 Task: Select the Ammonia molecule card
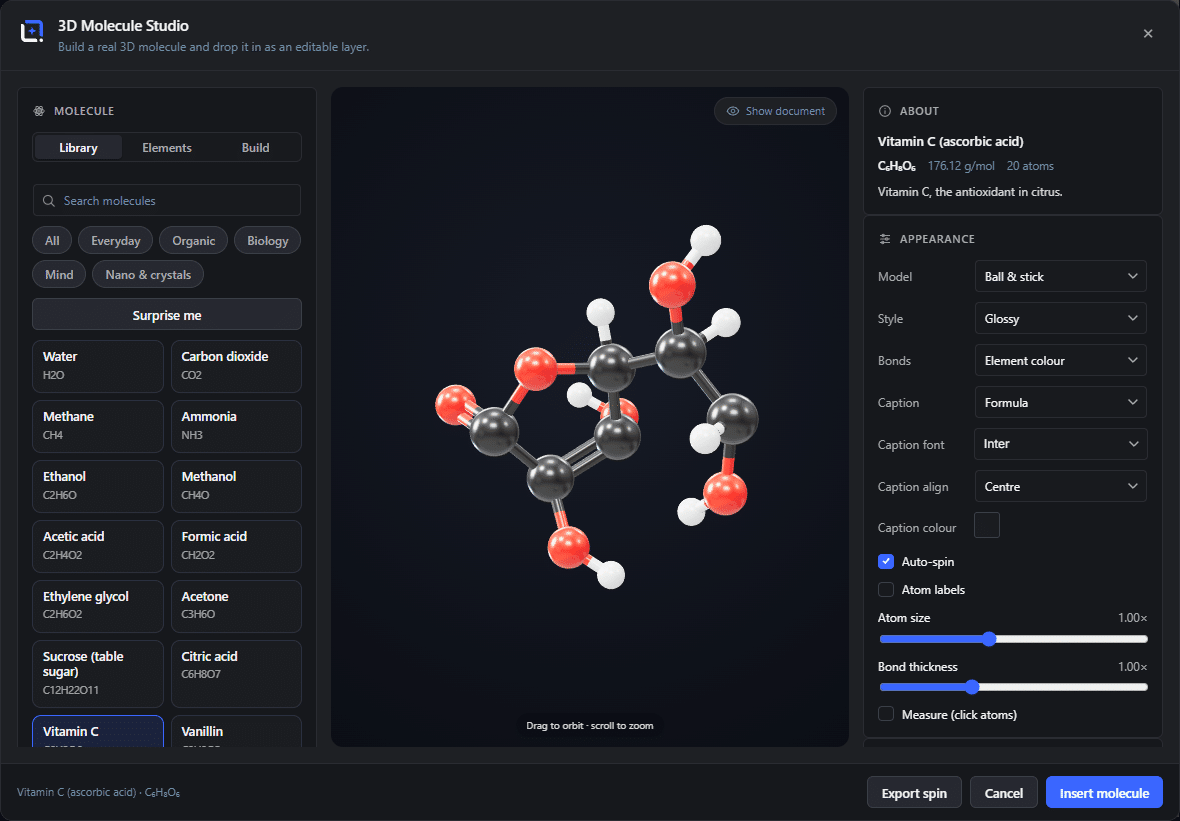point(236,426)
